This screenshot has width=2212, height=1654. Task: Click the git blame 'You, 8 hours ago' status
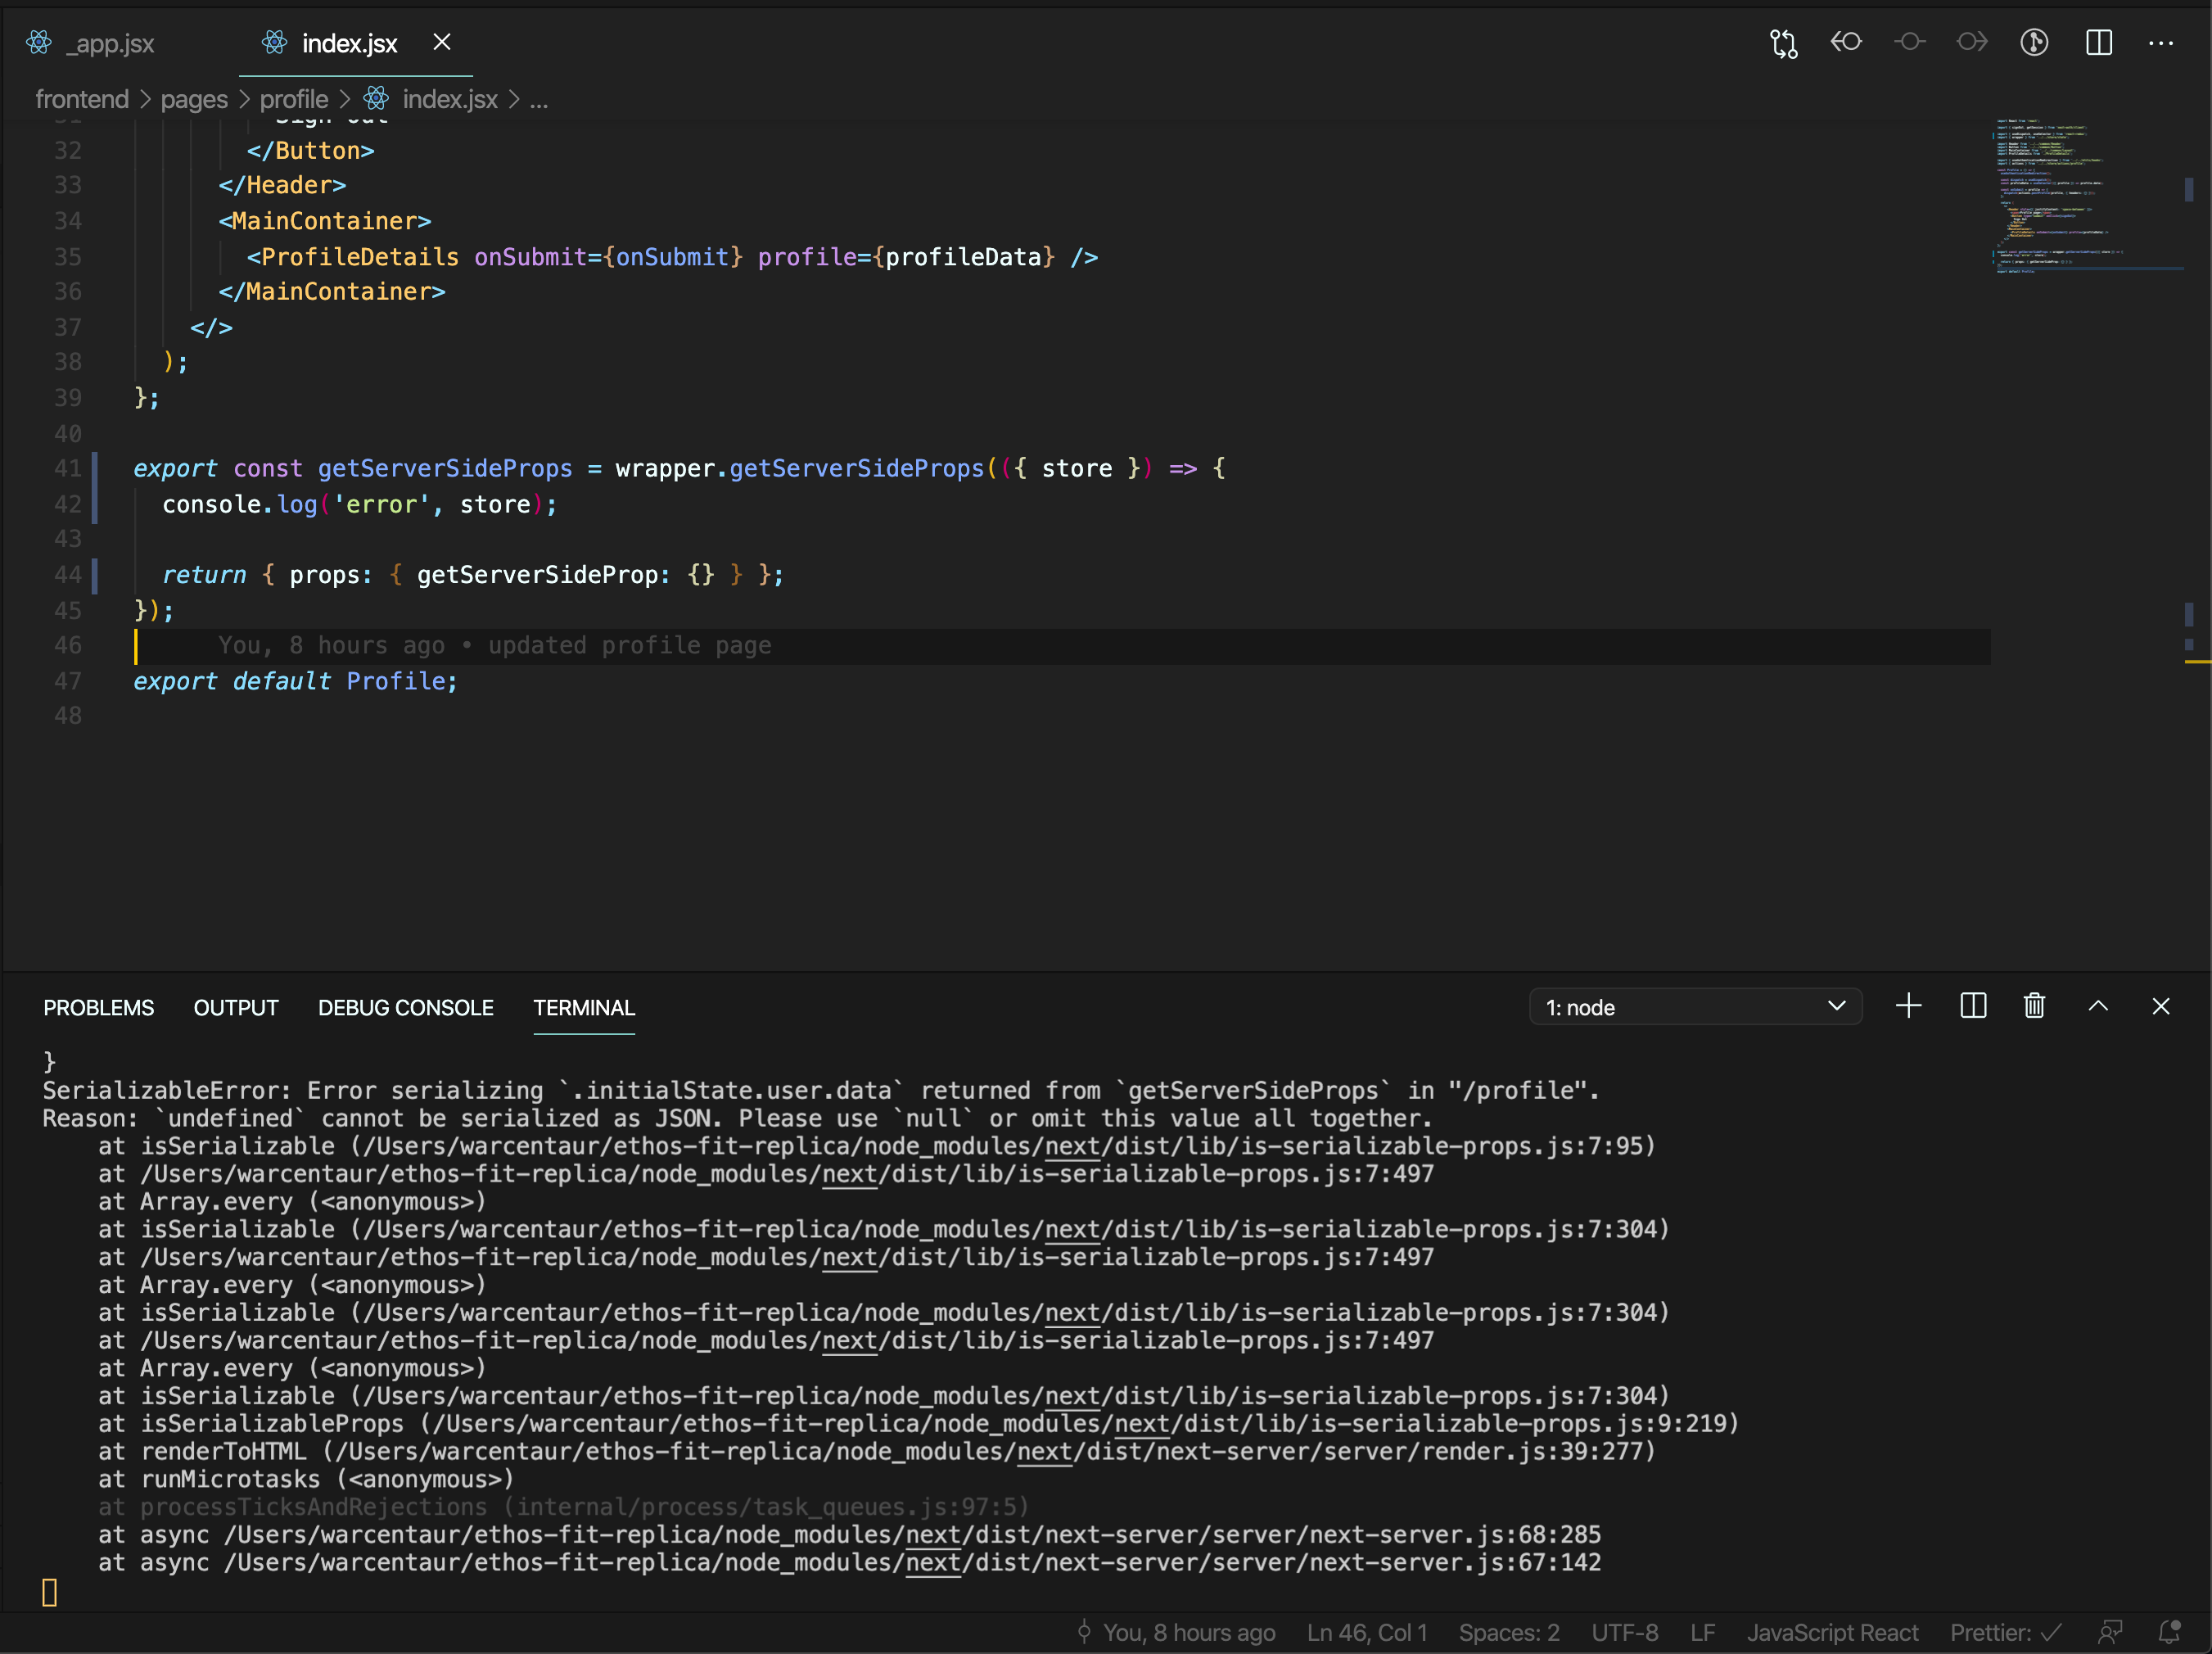[1176, 1632]
